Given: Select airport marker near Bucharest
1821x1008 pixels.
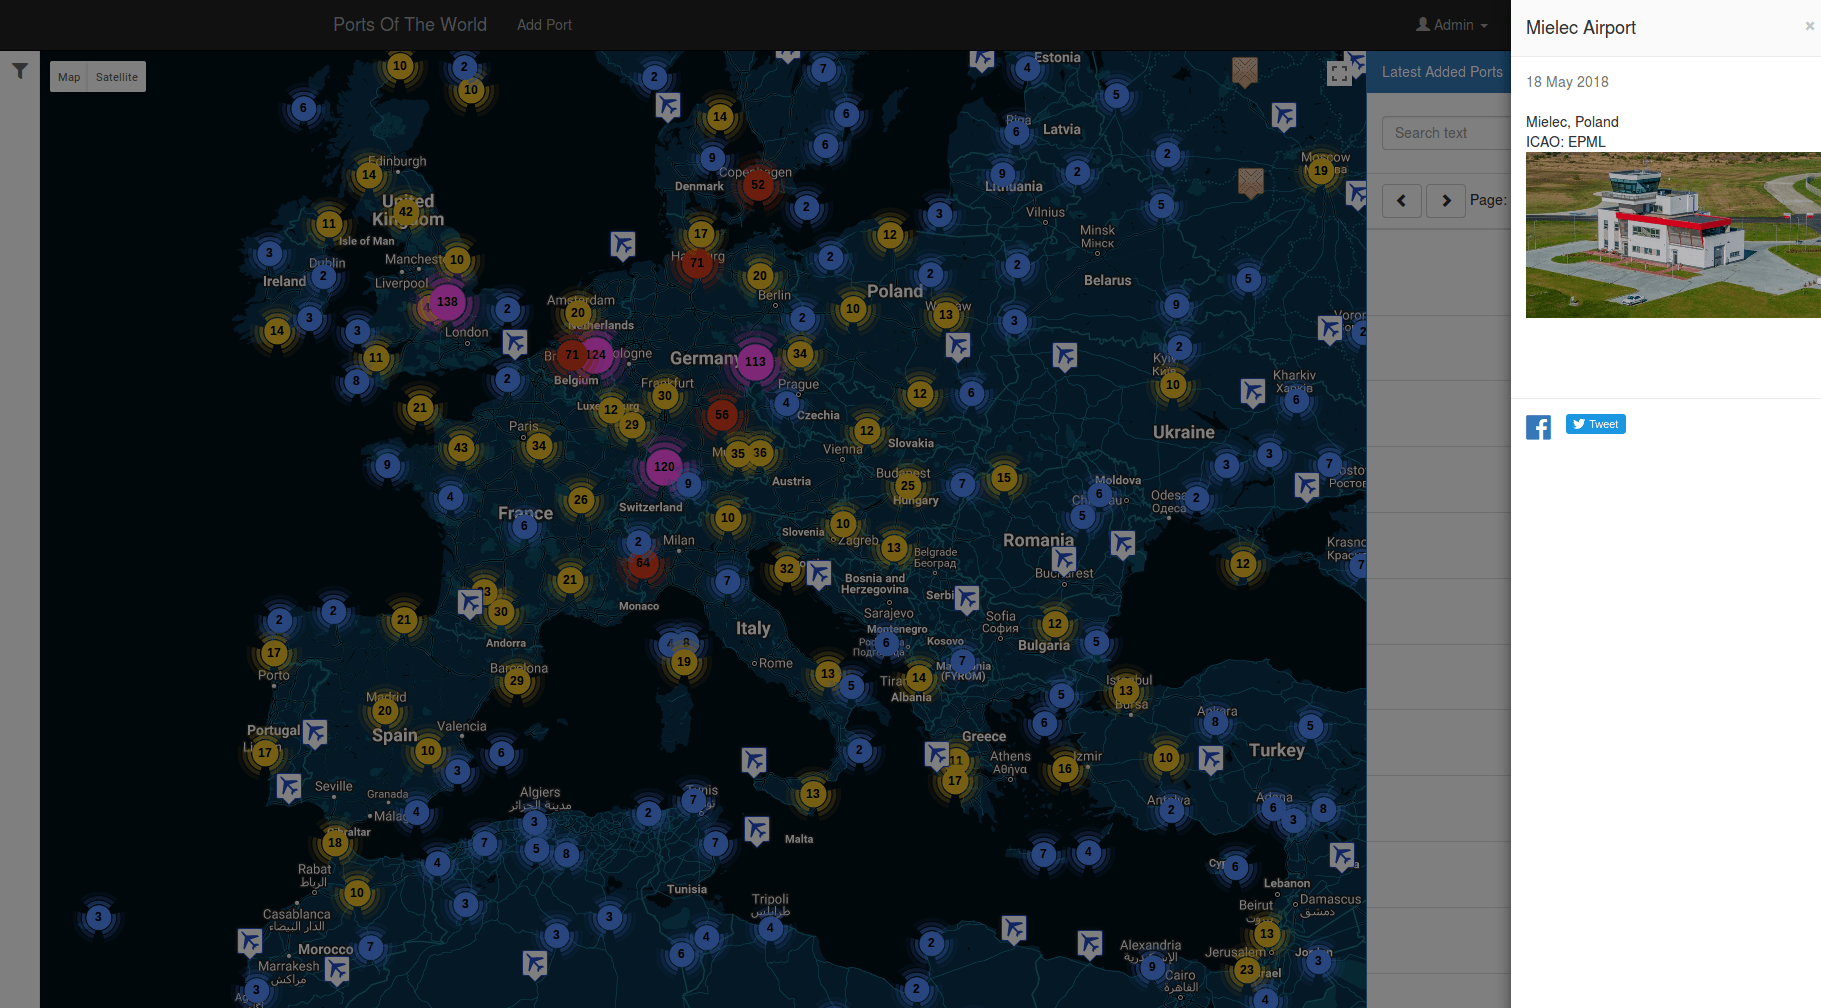Looking at the screenshot, I should coord(1064,560).
